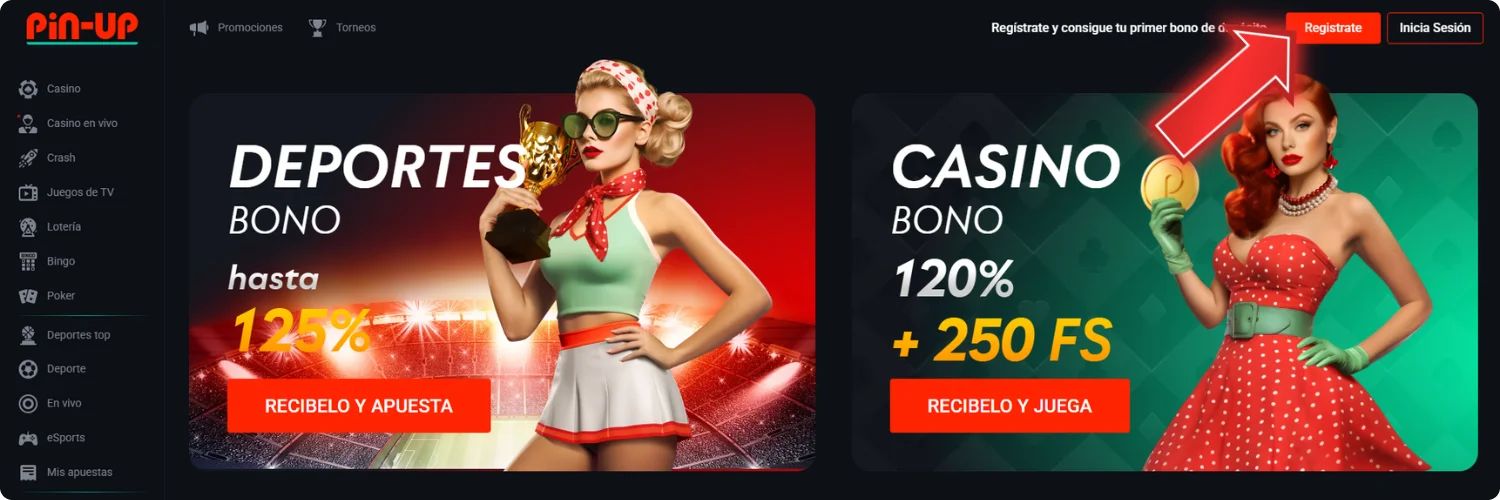
Task: Click the Pin-Up logo
Action: [82, 27]
